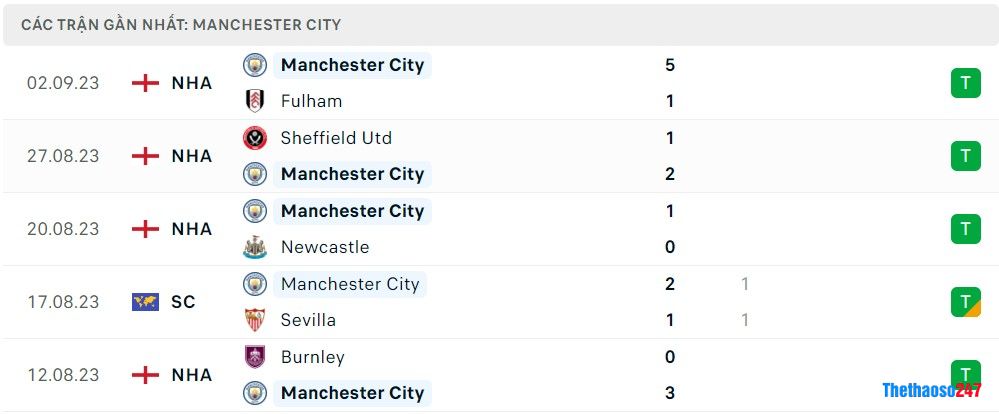Click the Burnley club crest icon

tap(255, 357)
